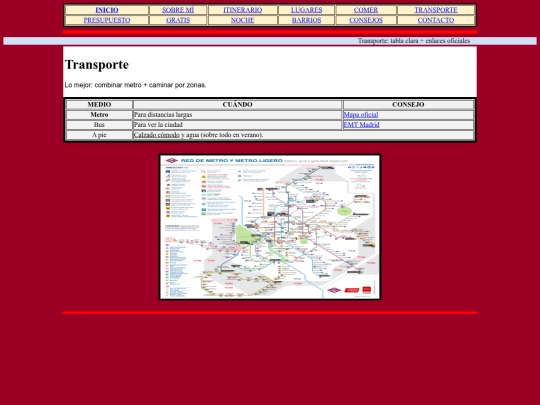Select the A pie row cell
Viewport: 540px width, 405px height.
click(99, 135)
